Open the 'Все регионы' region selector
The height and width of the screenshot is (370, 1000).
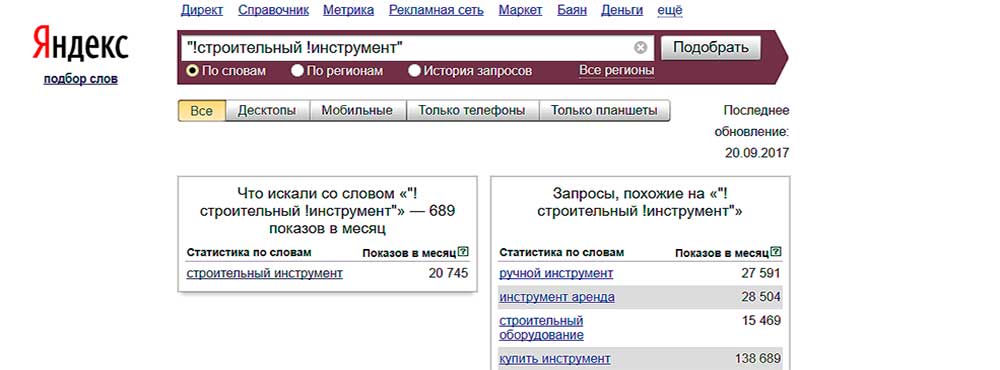[x=616, y=70]
